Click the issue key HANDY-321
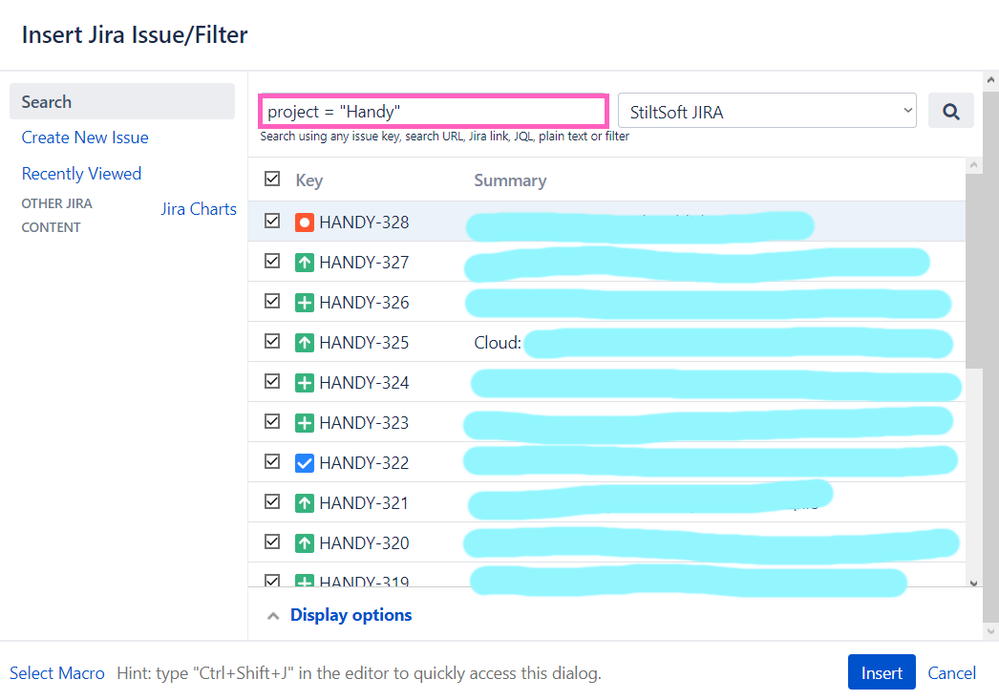999x700 pixels. pyautogui.click(x=364, y=503)
